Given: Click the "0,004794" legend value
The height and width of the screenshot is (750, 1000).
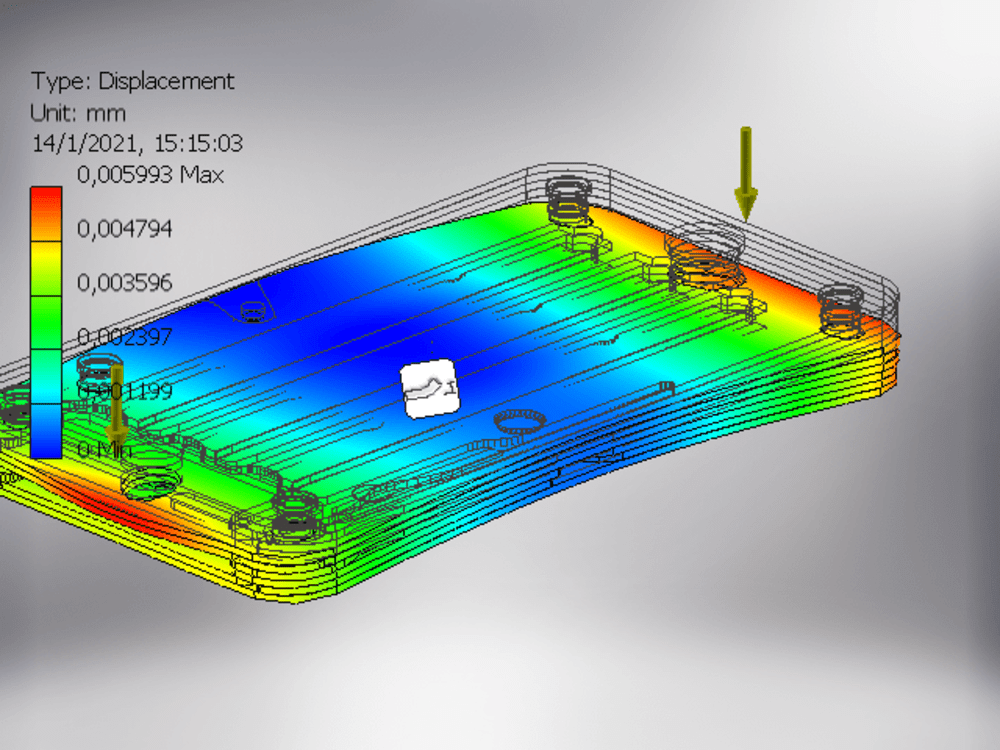Looking at the screenshot, I should (125, 228).
